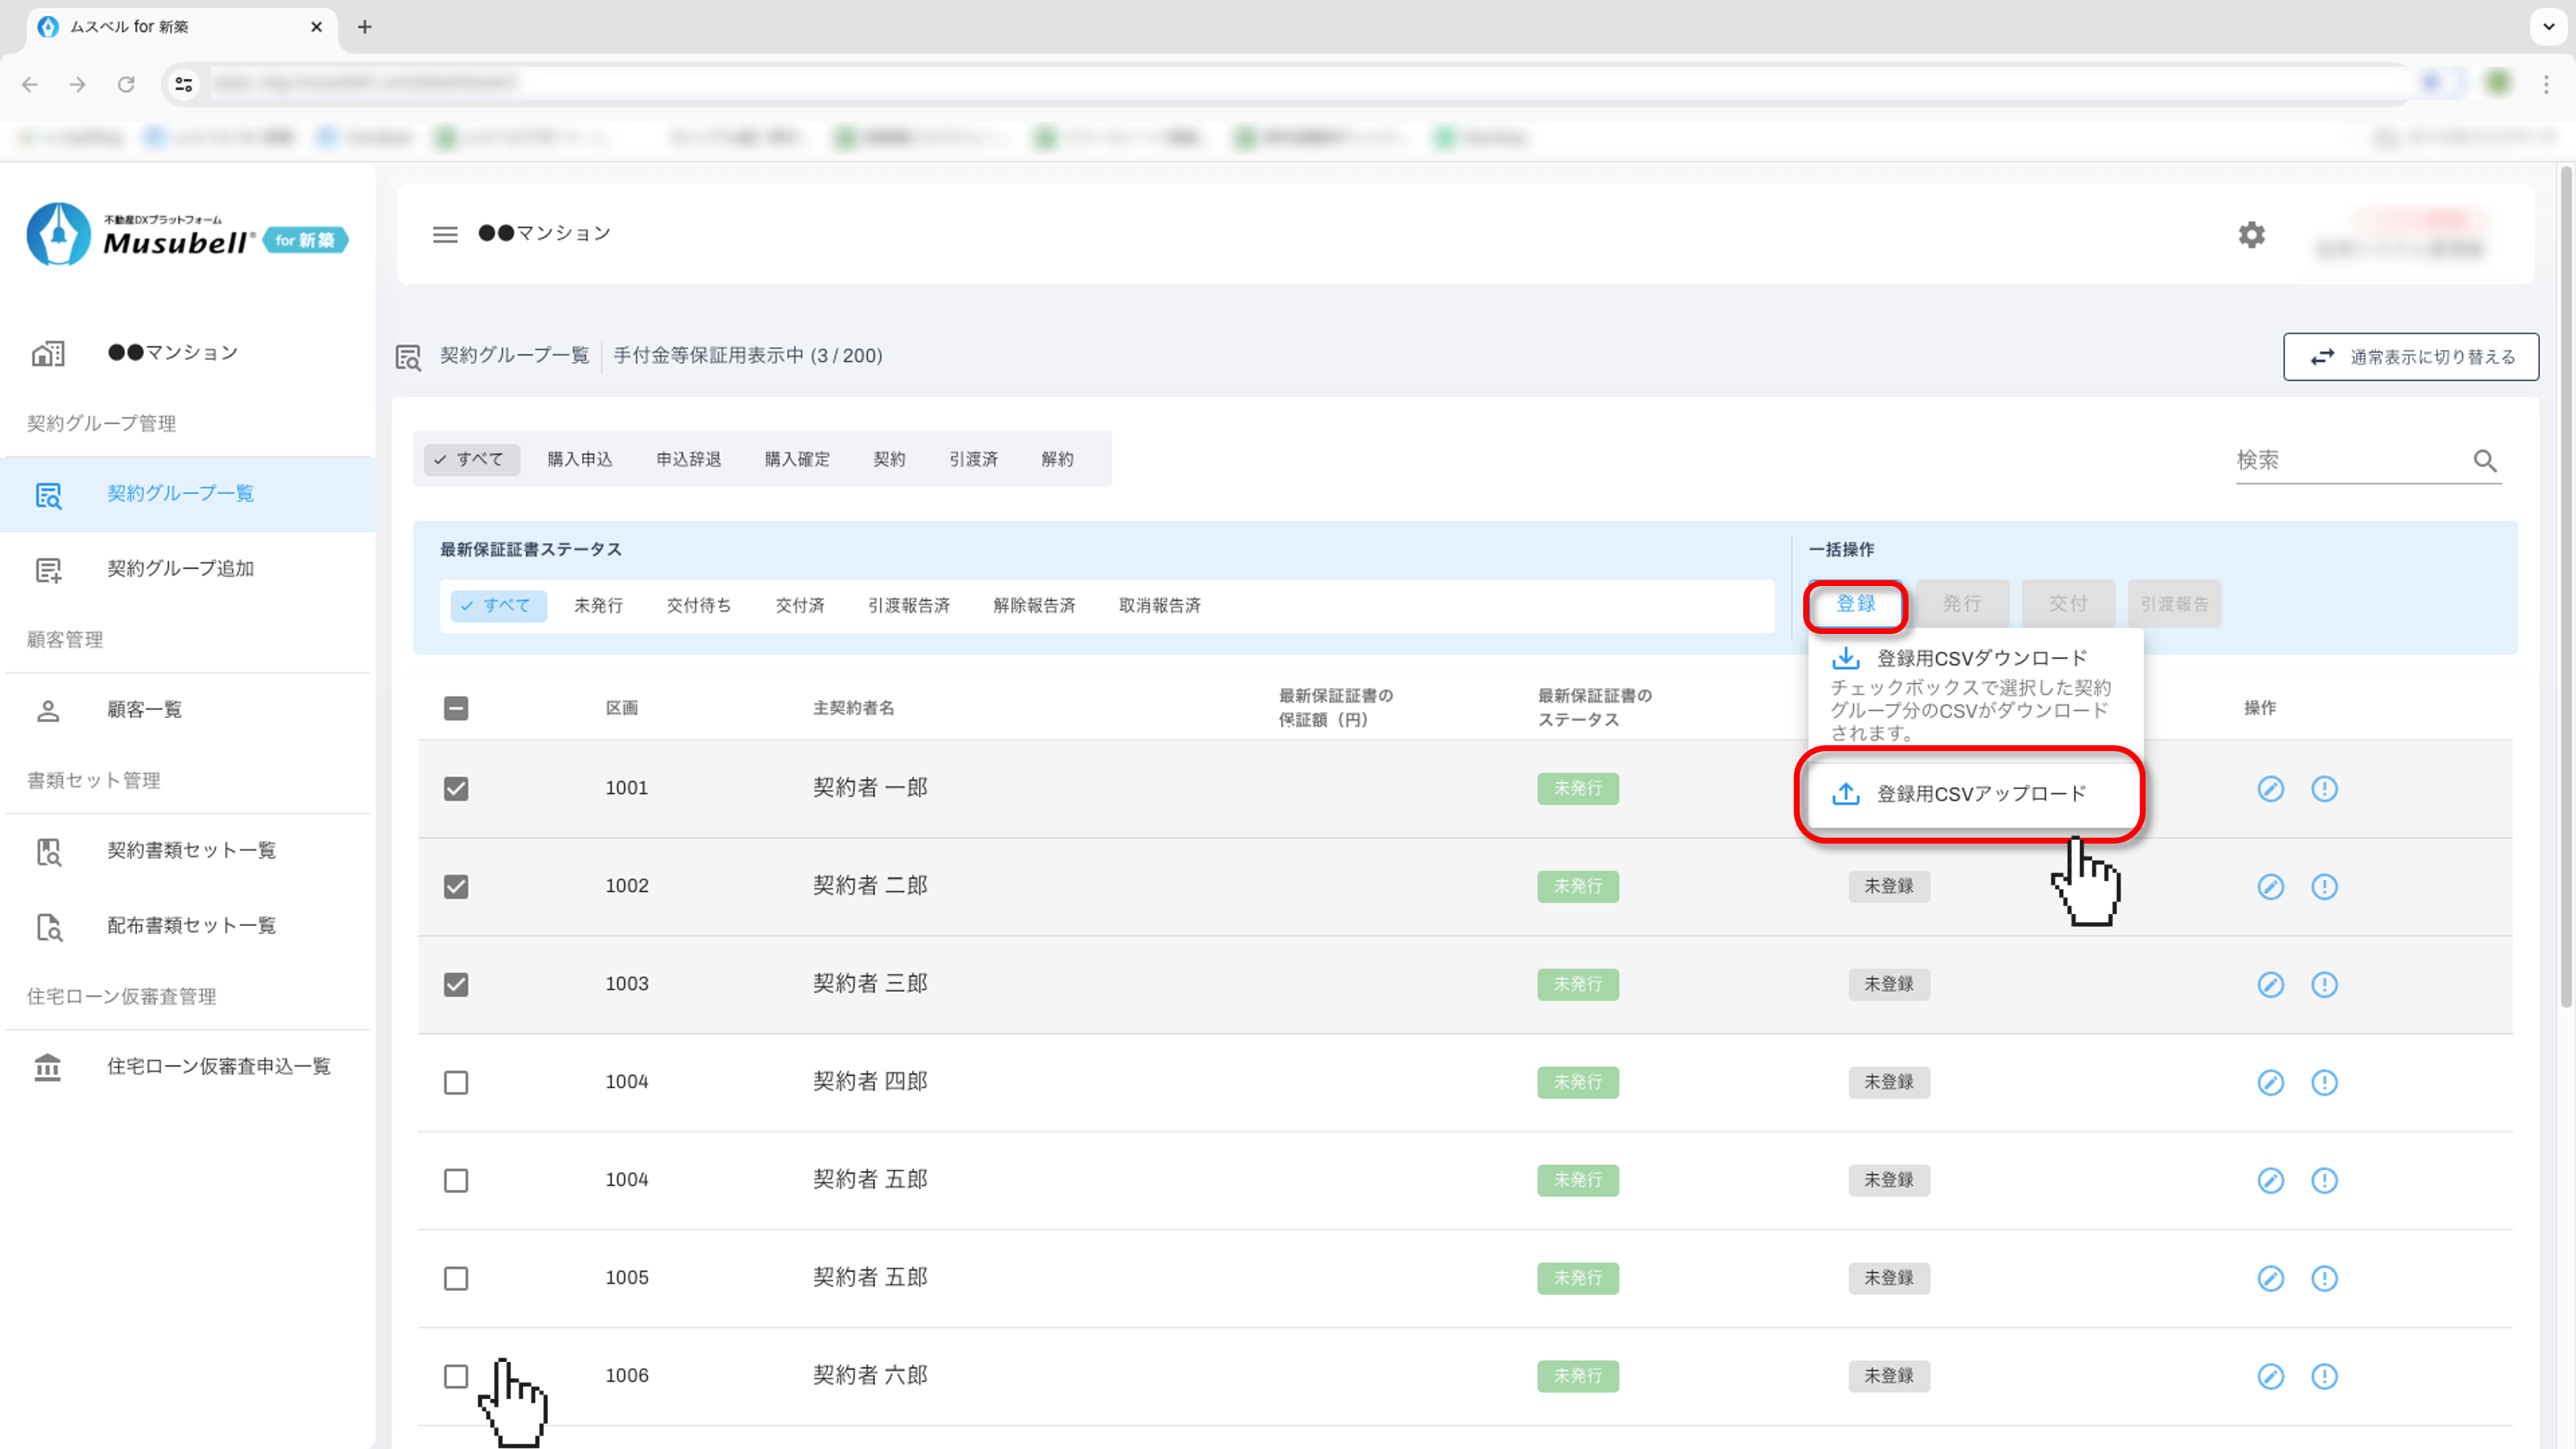Click edit pencil icon for row 1001

click(2270, 789)
